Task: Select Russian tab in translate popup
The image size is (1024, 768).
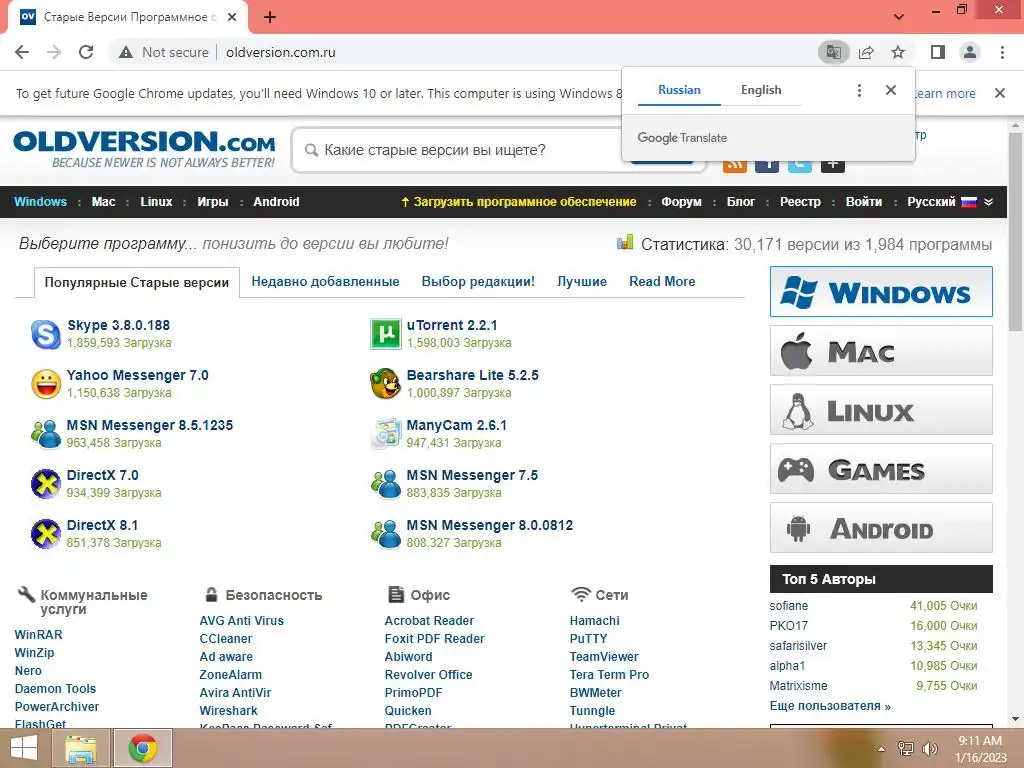Action: [679, 90]
